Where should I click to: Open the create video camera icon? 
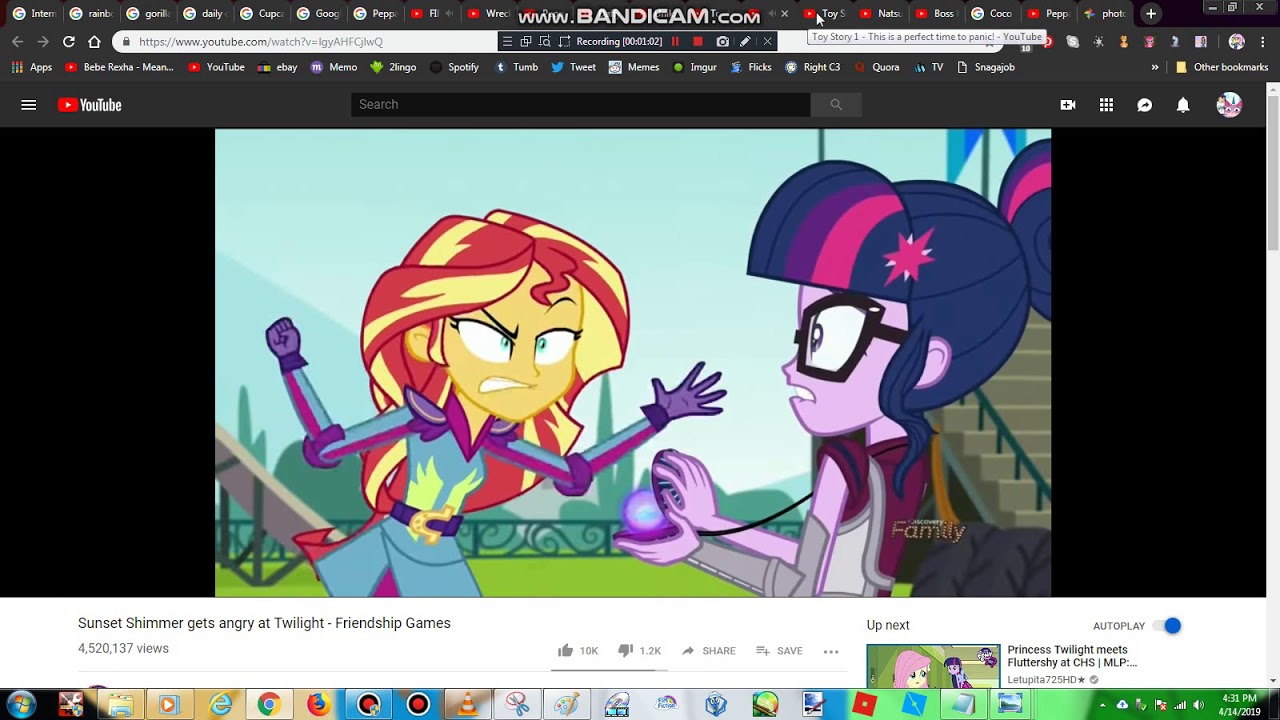pyautogui.click(x=1068, y=105)
